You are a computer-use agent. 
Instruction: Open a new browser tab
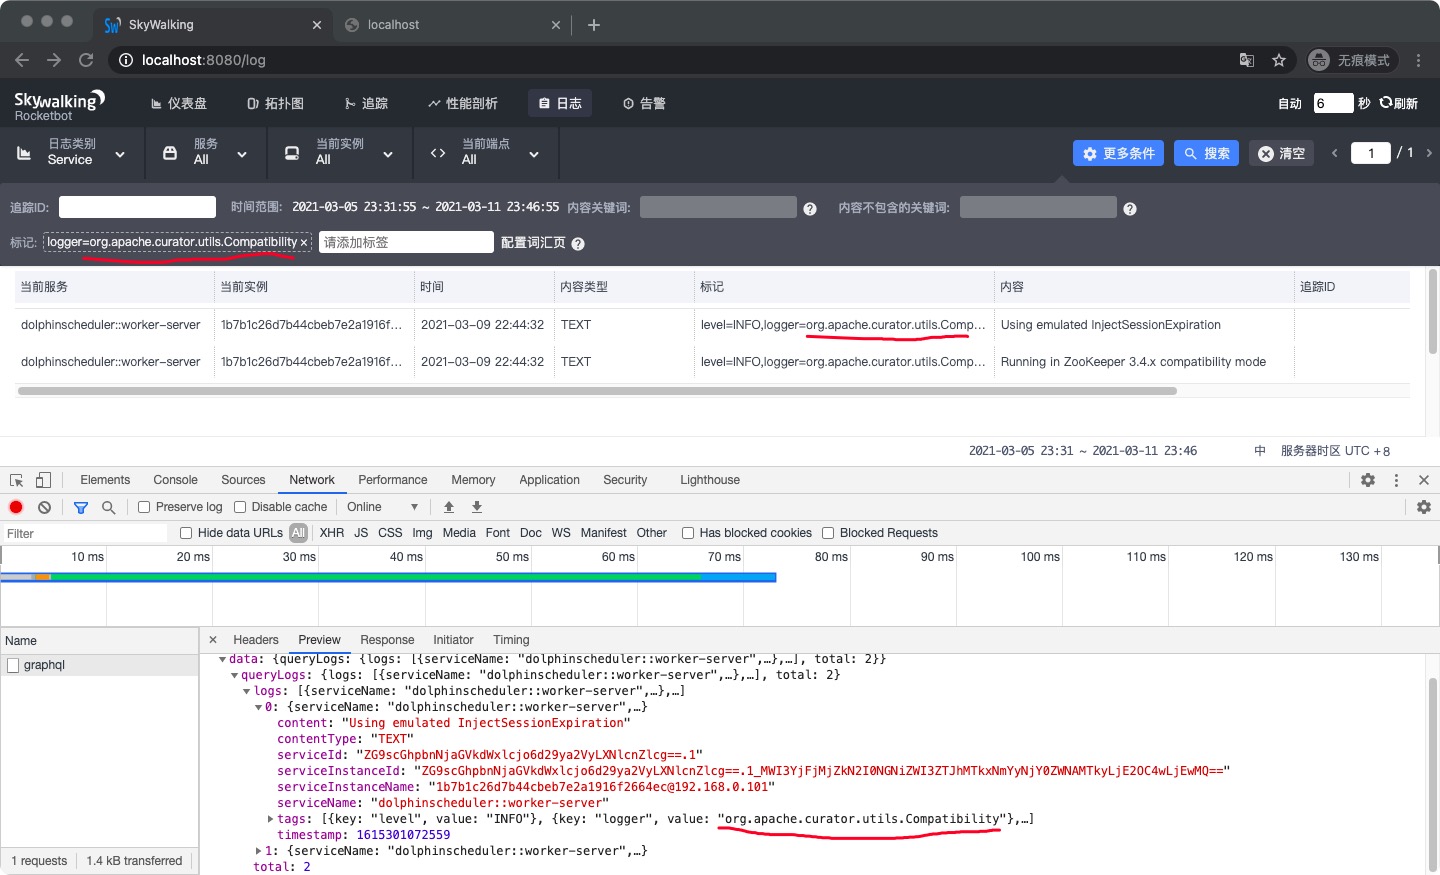point(594,25)
